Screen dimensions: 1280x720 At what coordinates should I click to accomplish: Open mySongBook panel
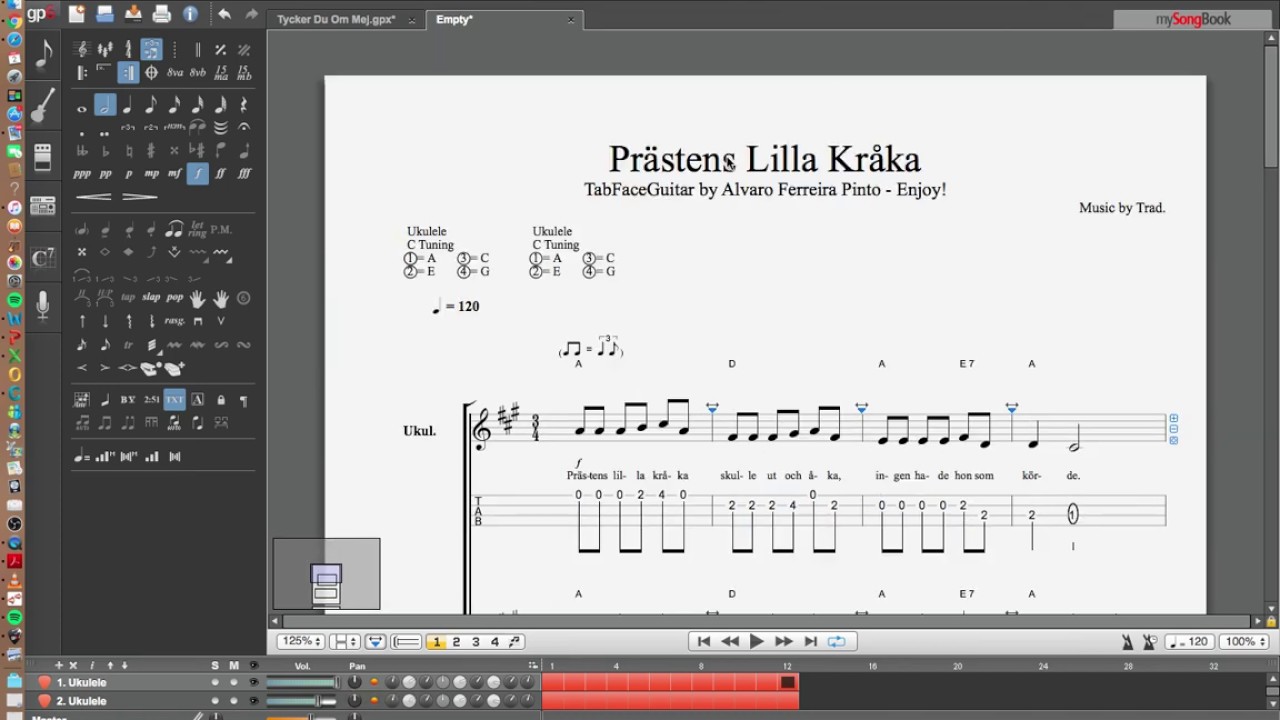point(1193,19)
